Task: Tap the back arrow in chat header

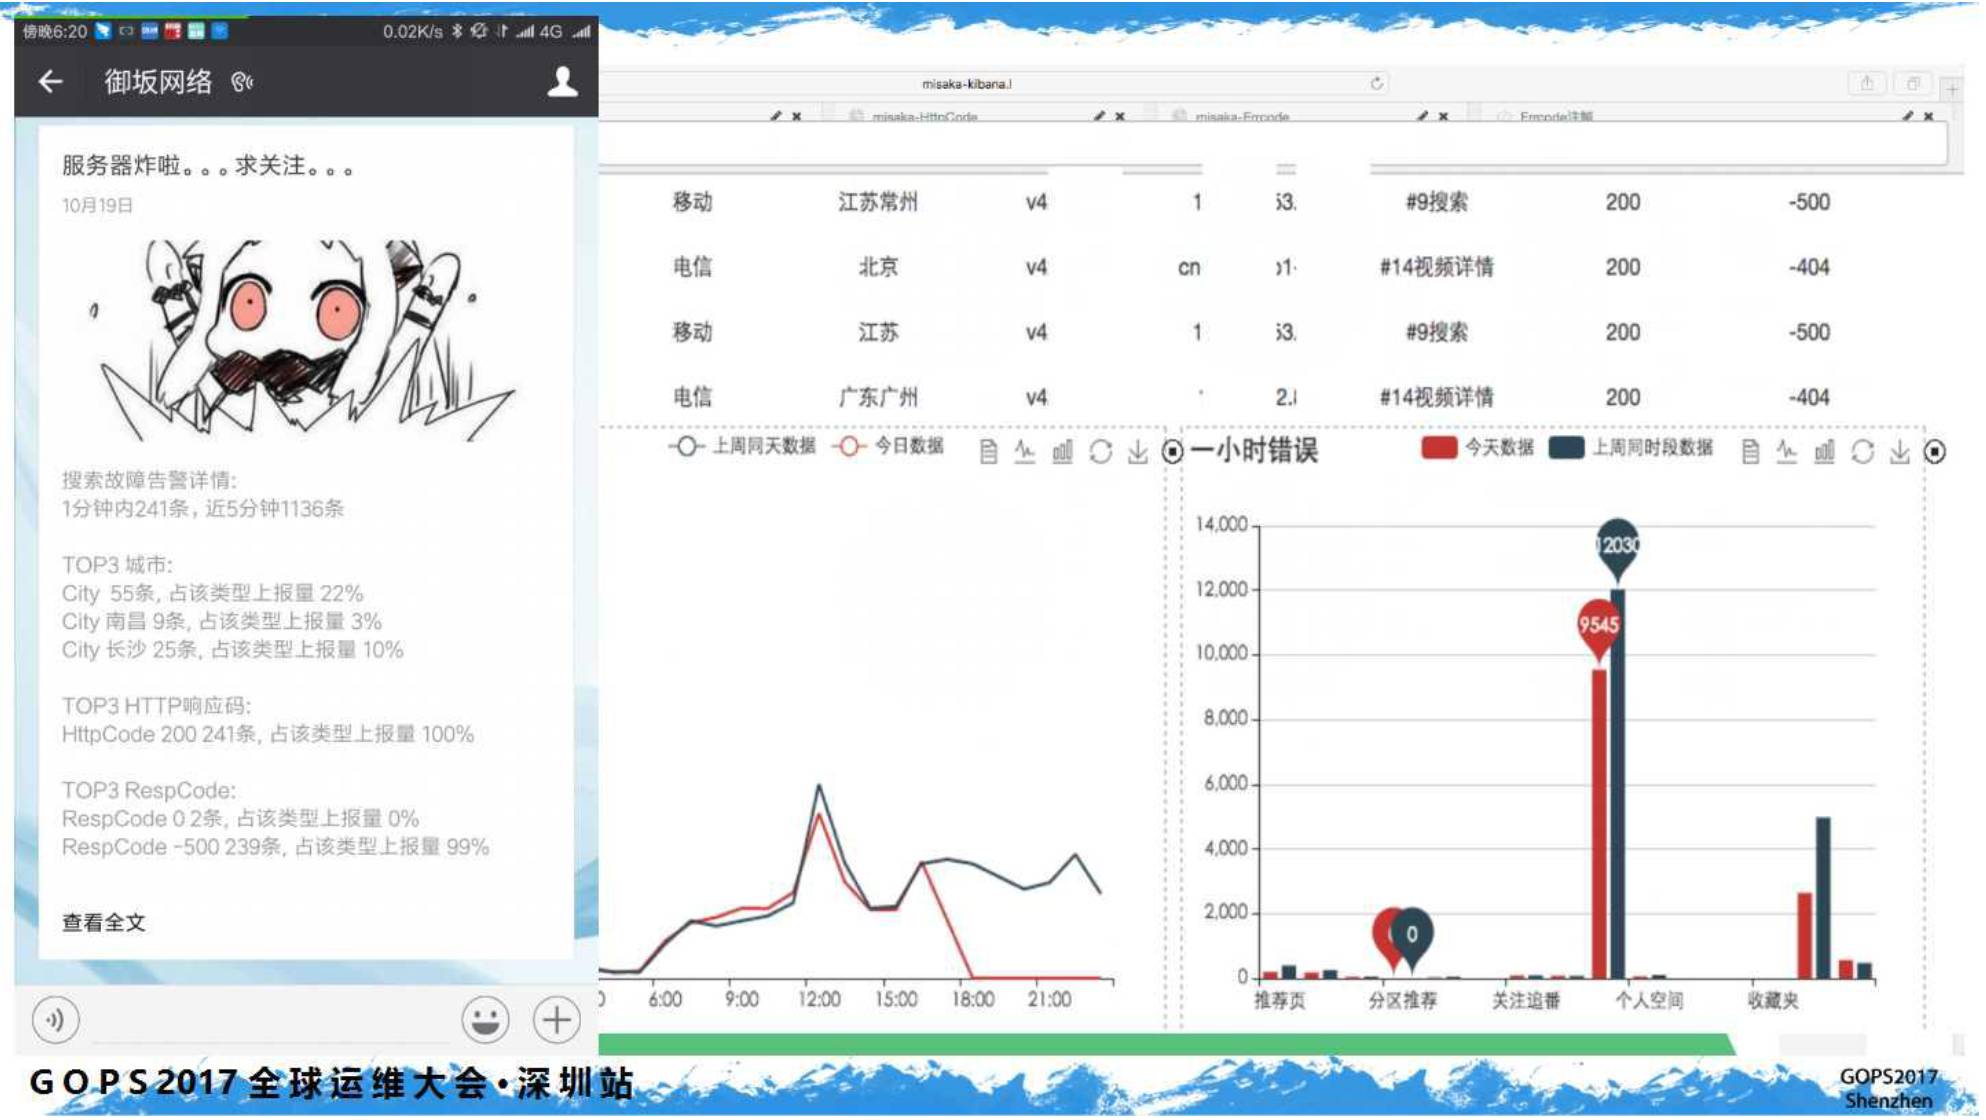Action: coord(50,81)
